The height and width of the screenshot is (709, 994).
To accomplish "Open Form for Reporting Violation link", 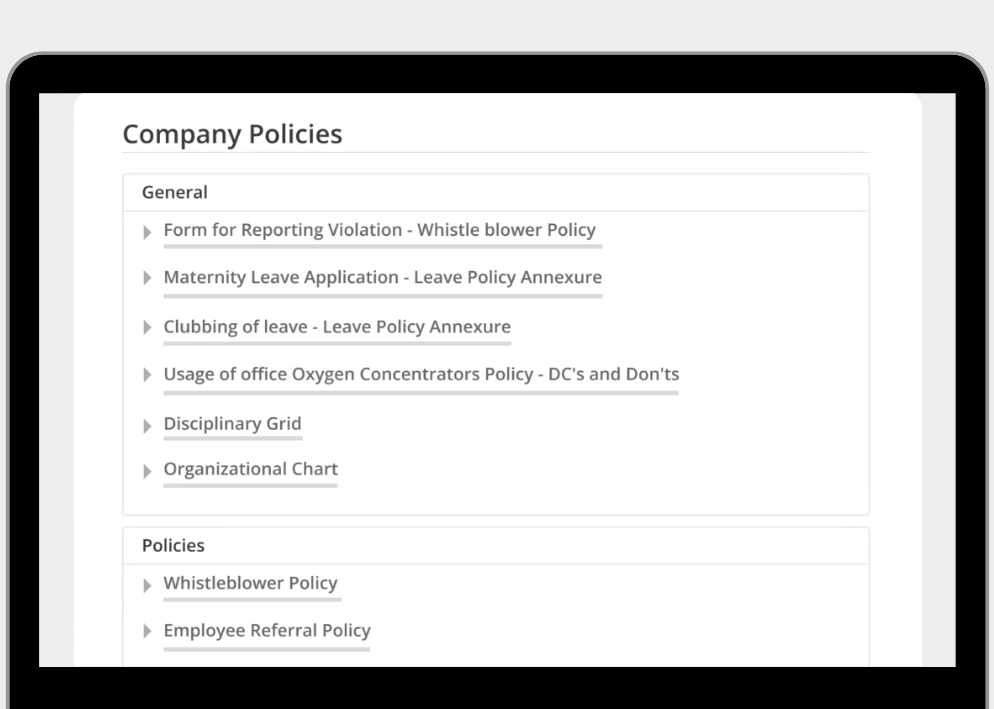I will (x=380, y=230).
